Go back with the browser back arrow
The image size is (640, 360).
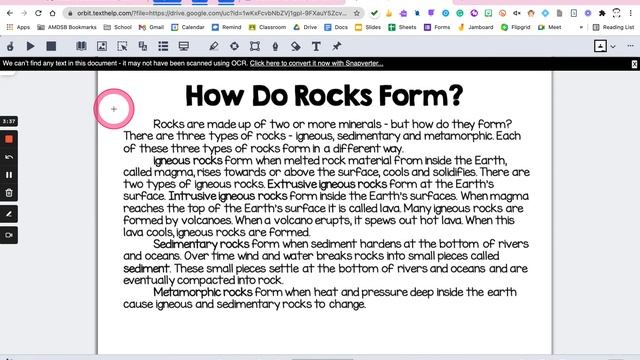tap(10, 13)
